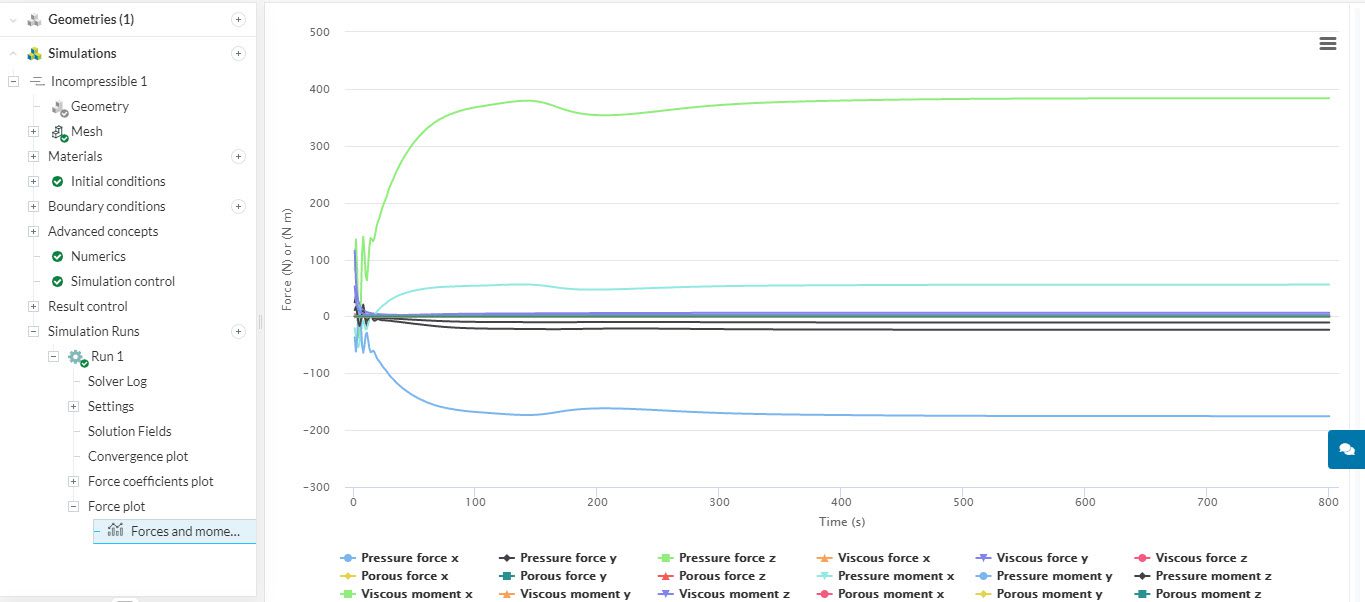Screen dimensions: 1365x602
Task: Toggle Pressure force x series visibility
Action: click(409, 558)
